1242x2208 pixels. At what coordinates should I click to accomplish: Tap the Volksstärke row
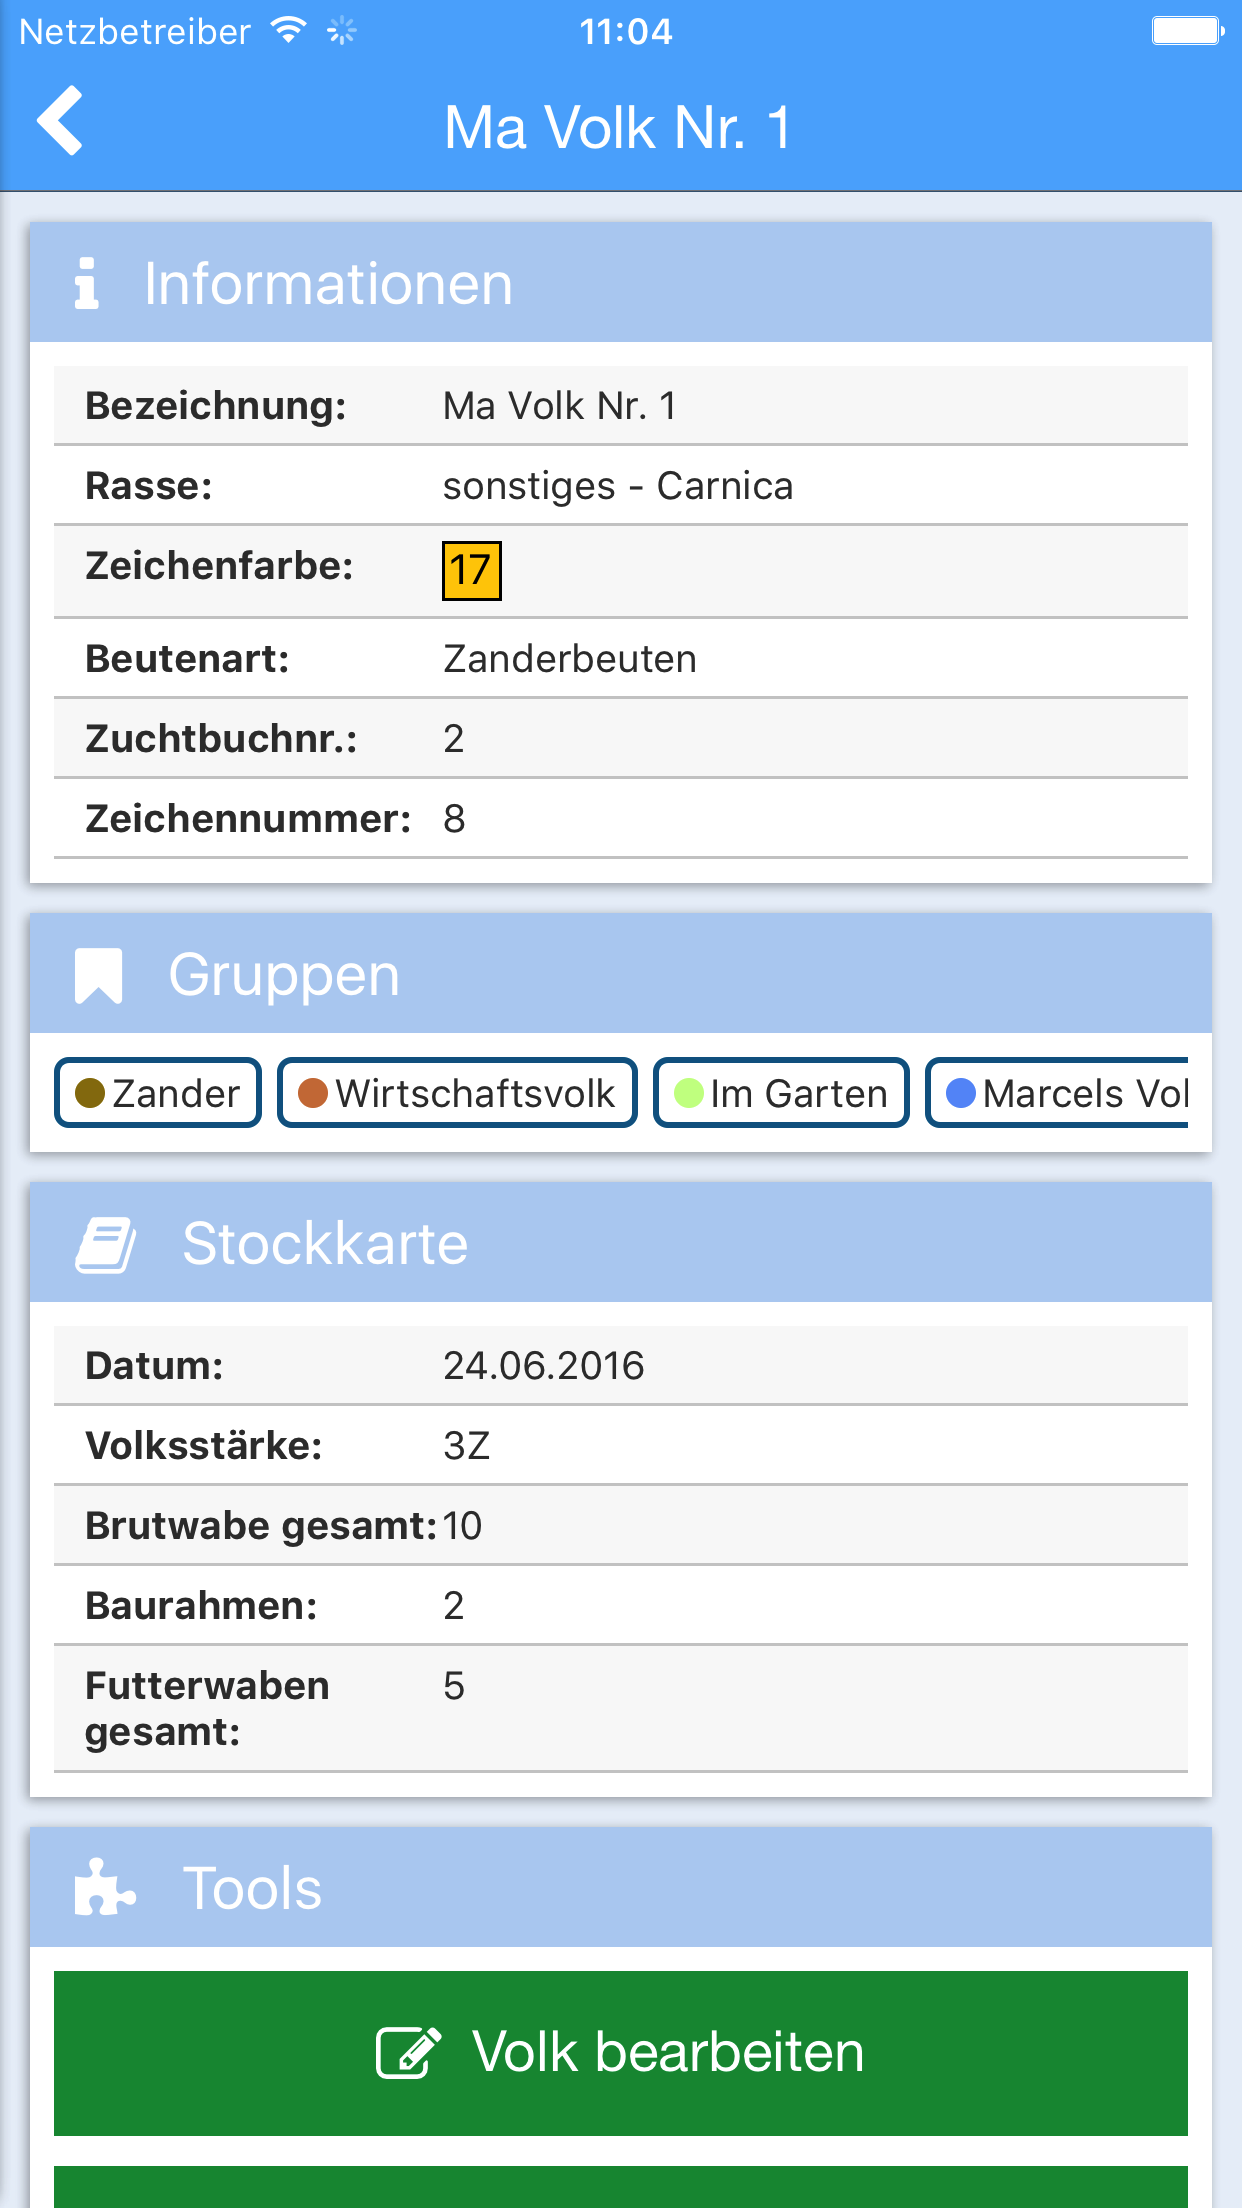pyautogui.click(x=620, y=1446)
